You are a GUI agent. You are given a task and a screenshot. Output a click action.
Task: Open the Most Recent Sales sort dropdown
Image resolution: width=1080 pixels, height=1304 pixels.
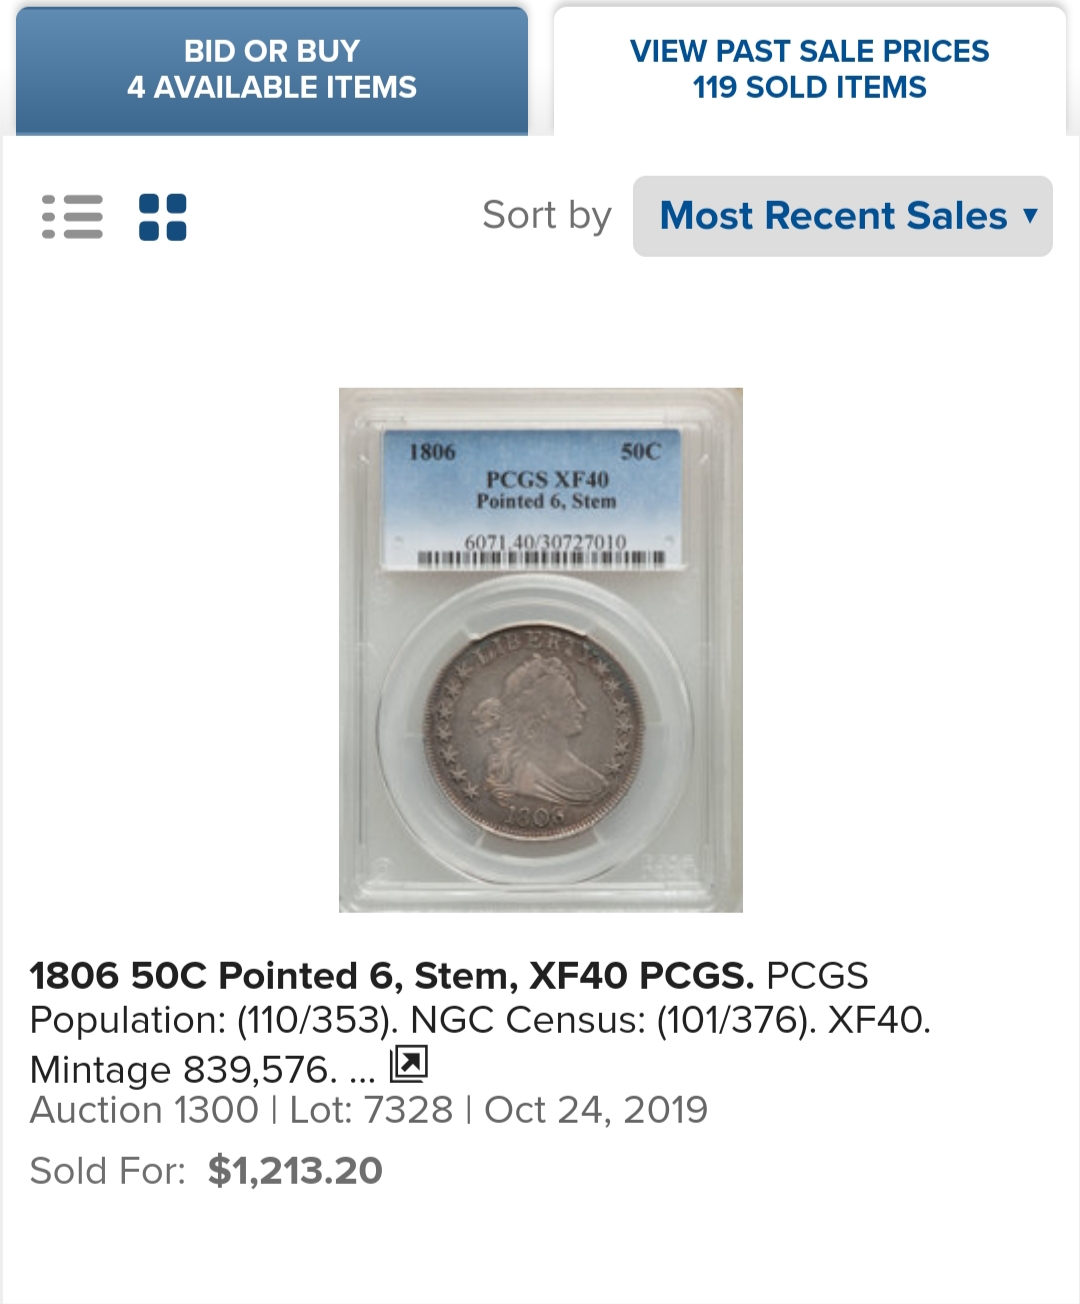842,216
